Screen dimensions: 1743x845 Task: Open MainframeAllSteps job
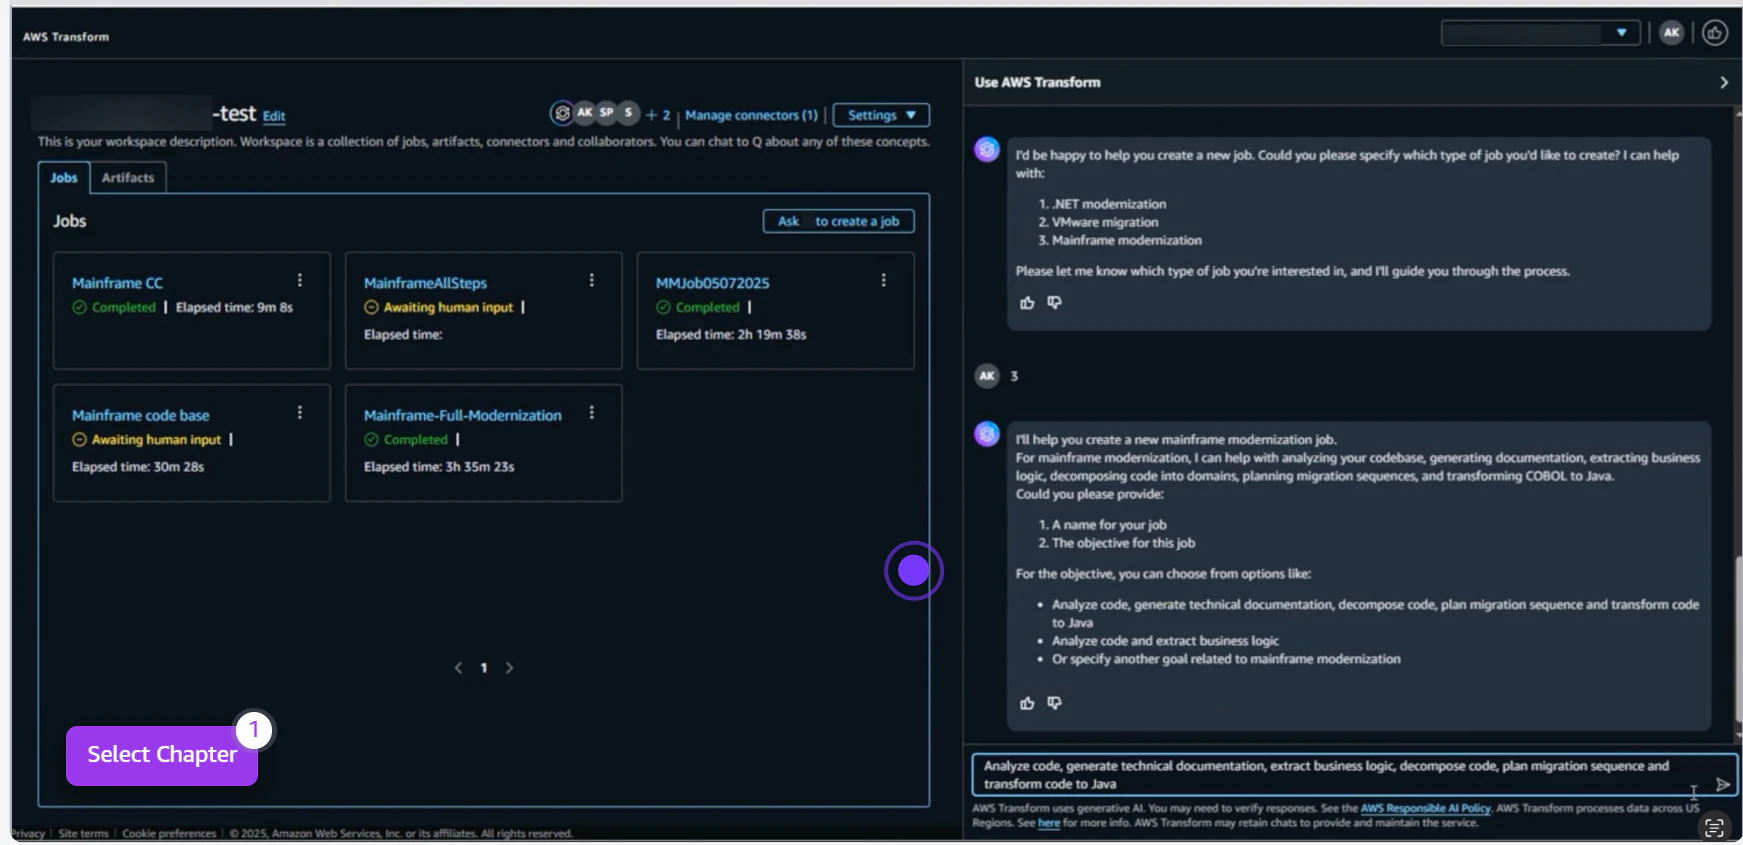click(425, 283)
